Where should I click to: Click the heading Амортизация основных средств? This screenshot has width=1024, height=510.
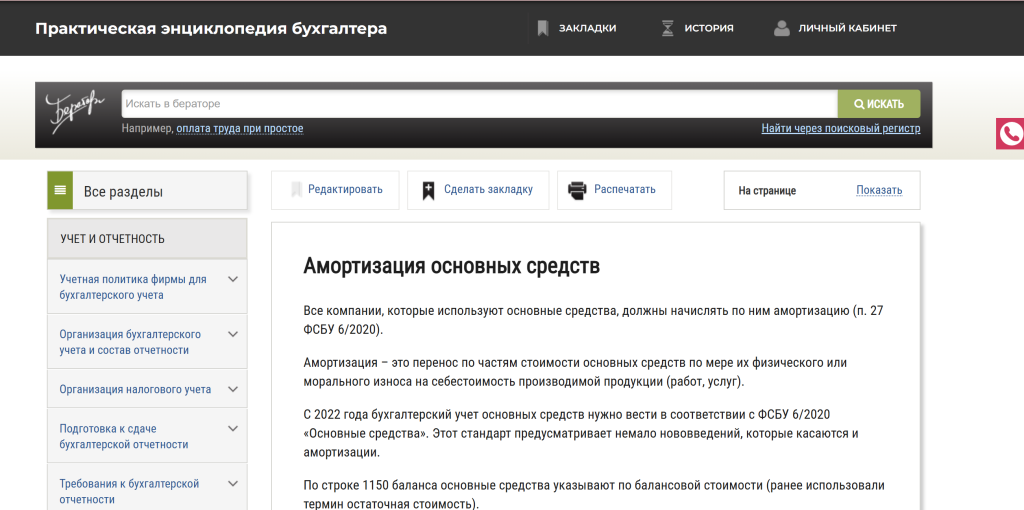tap(451, 266)
